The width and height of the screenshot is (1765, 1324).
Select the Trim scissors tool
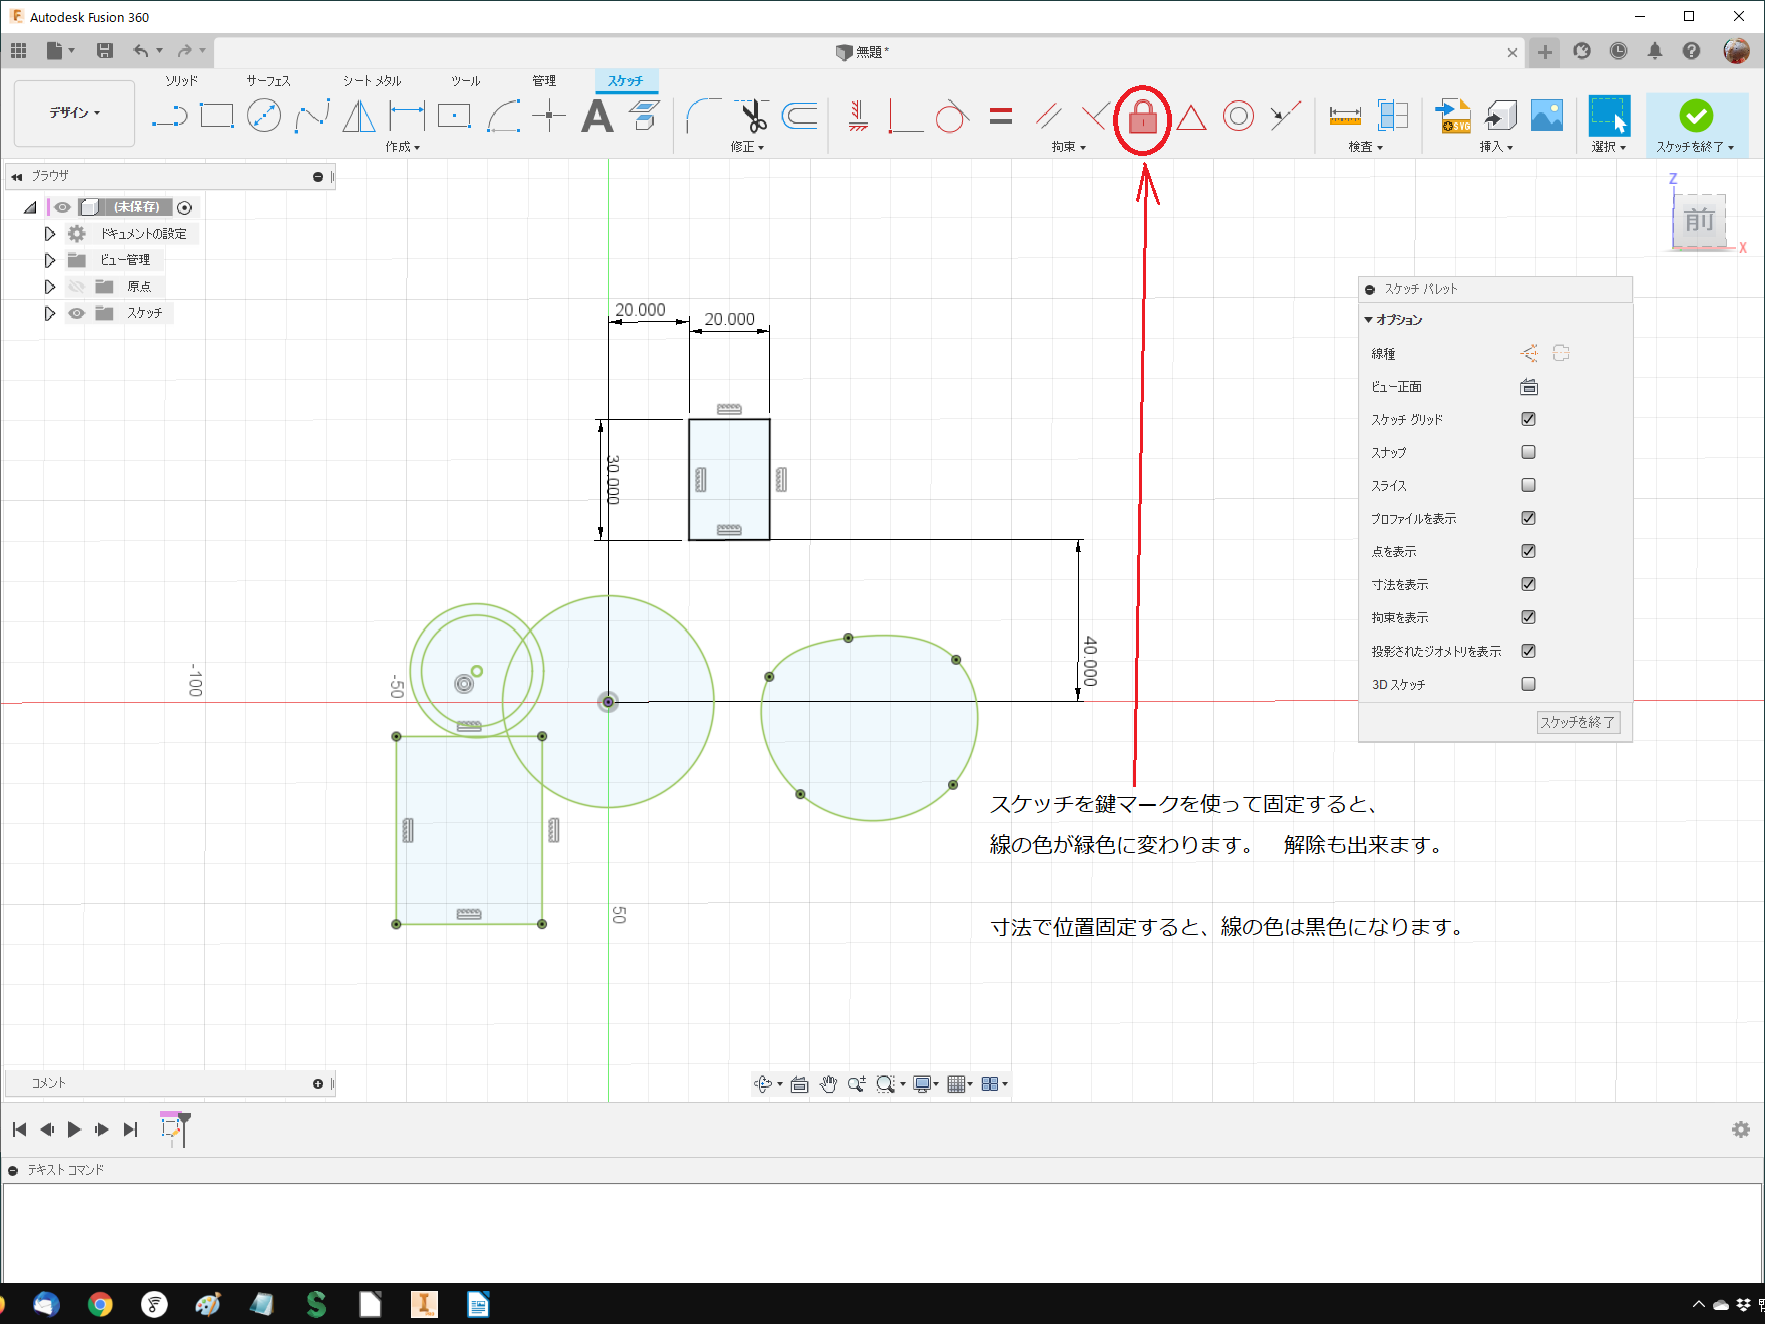(x=753, y=116)
